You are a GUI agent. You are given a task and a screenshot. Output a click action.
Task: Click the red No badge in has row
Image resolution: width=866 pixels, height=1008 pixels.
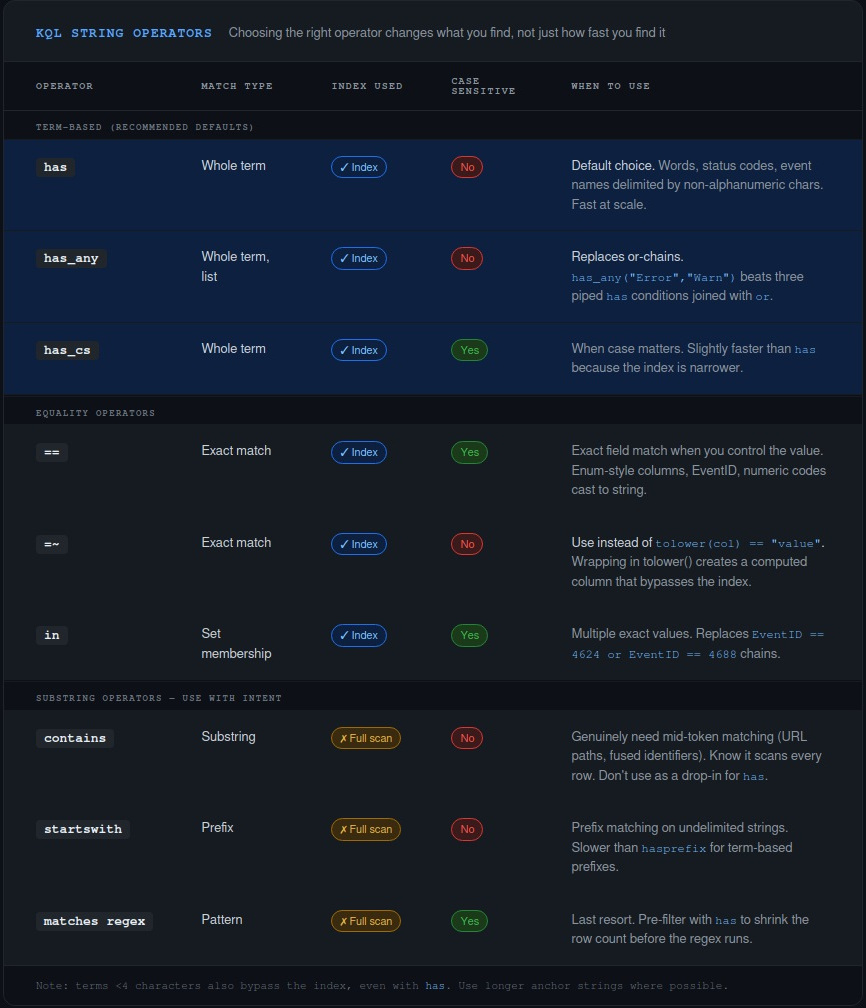(466, 167)
